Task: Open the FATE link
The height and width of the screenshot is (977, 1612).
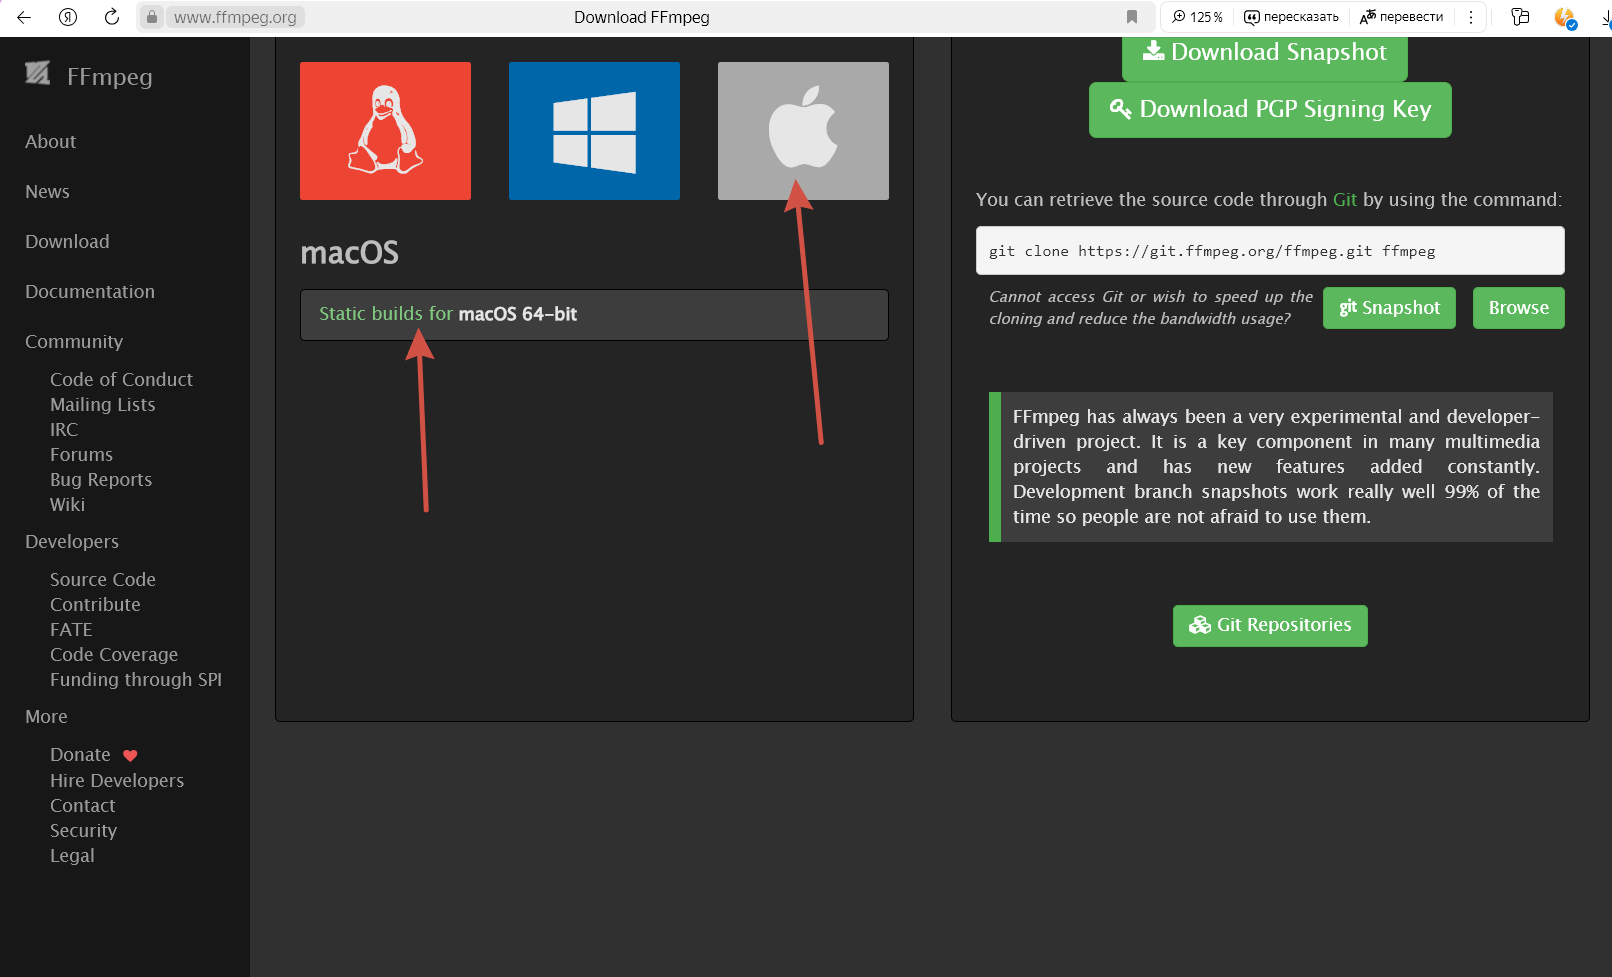Action: [71, 630]
